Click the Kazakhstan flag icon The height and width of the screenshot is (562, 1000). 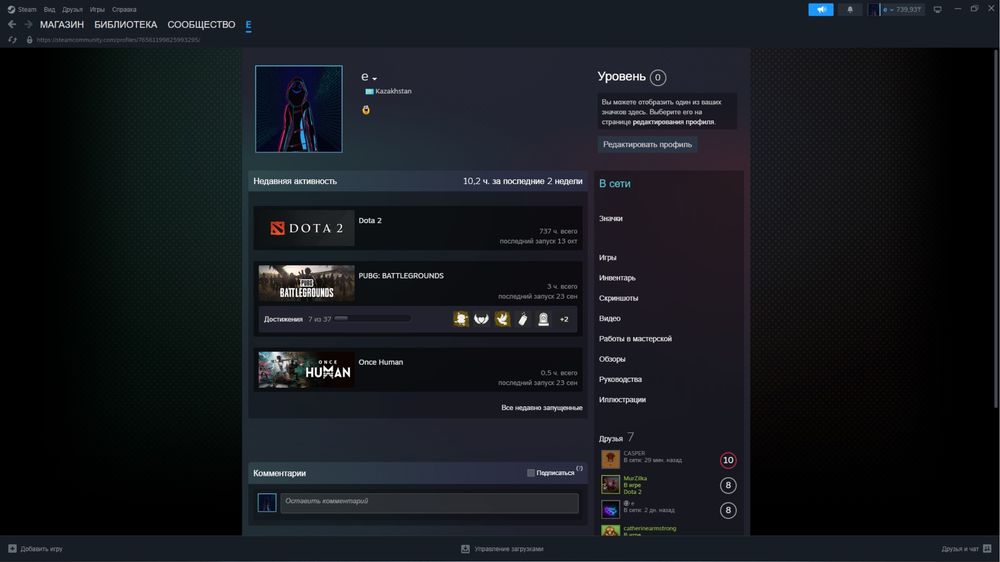click(369, 91)
